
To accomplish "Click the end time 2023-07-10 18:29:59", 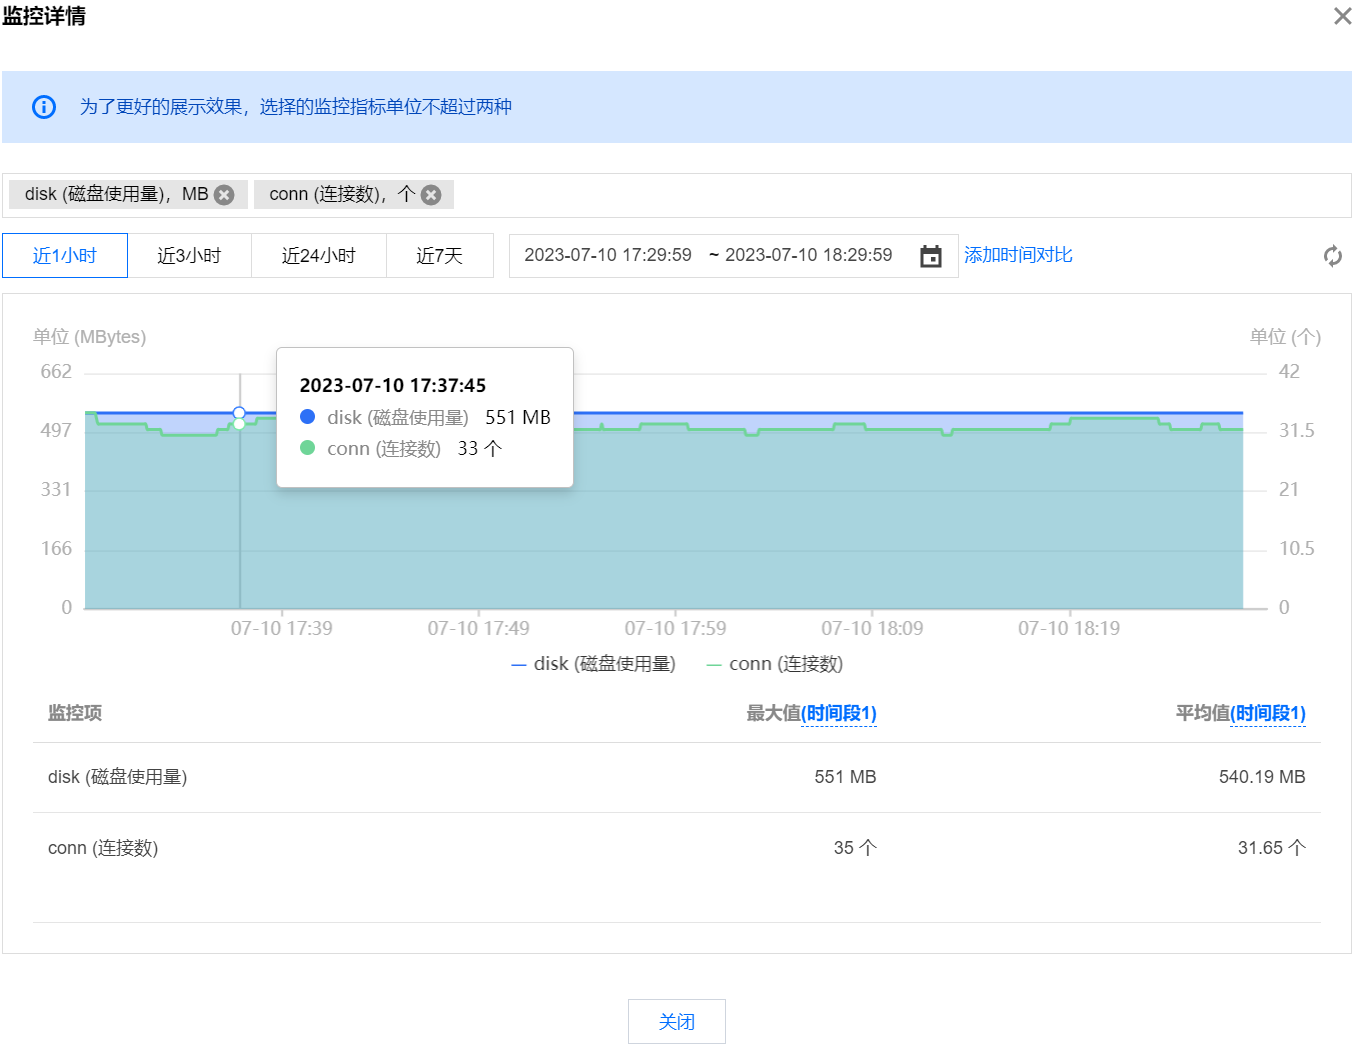I will click(808, 255).
